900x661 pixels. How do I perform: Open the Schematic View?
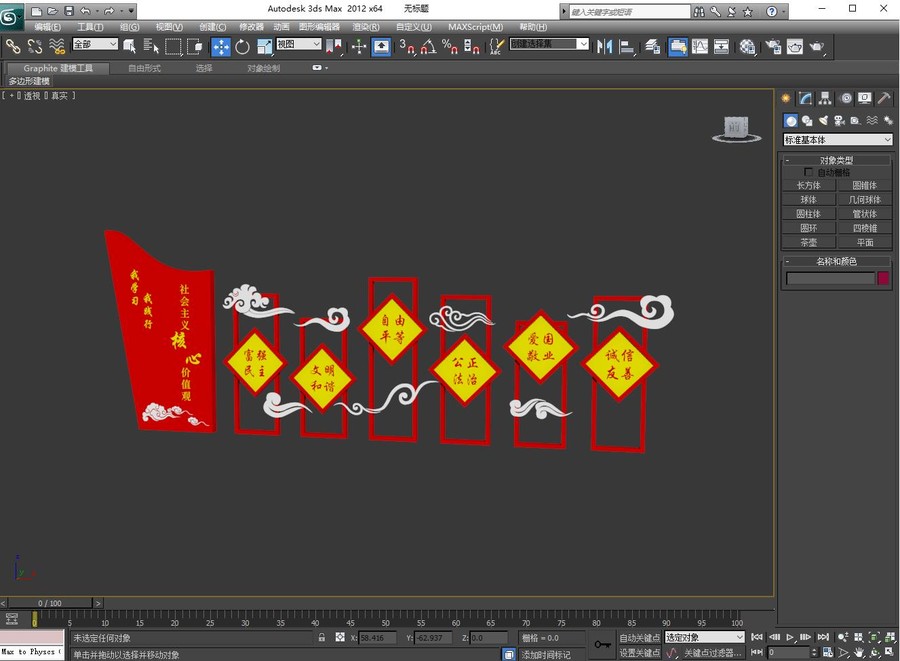pyautogui.click(x=721, y=46)
